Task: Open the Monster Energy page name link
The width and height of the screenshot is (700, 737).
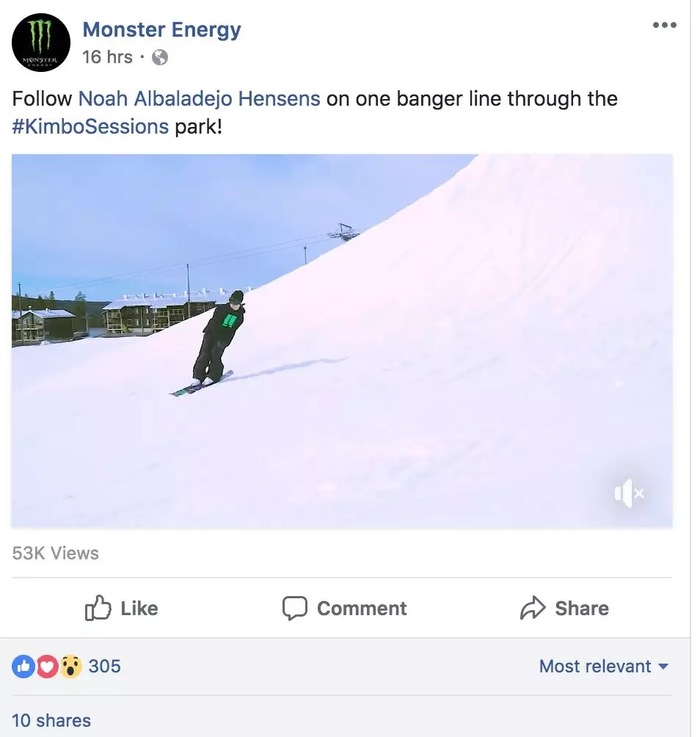Action: pyautogui.click(x=162, y=29)
